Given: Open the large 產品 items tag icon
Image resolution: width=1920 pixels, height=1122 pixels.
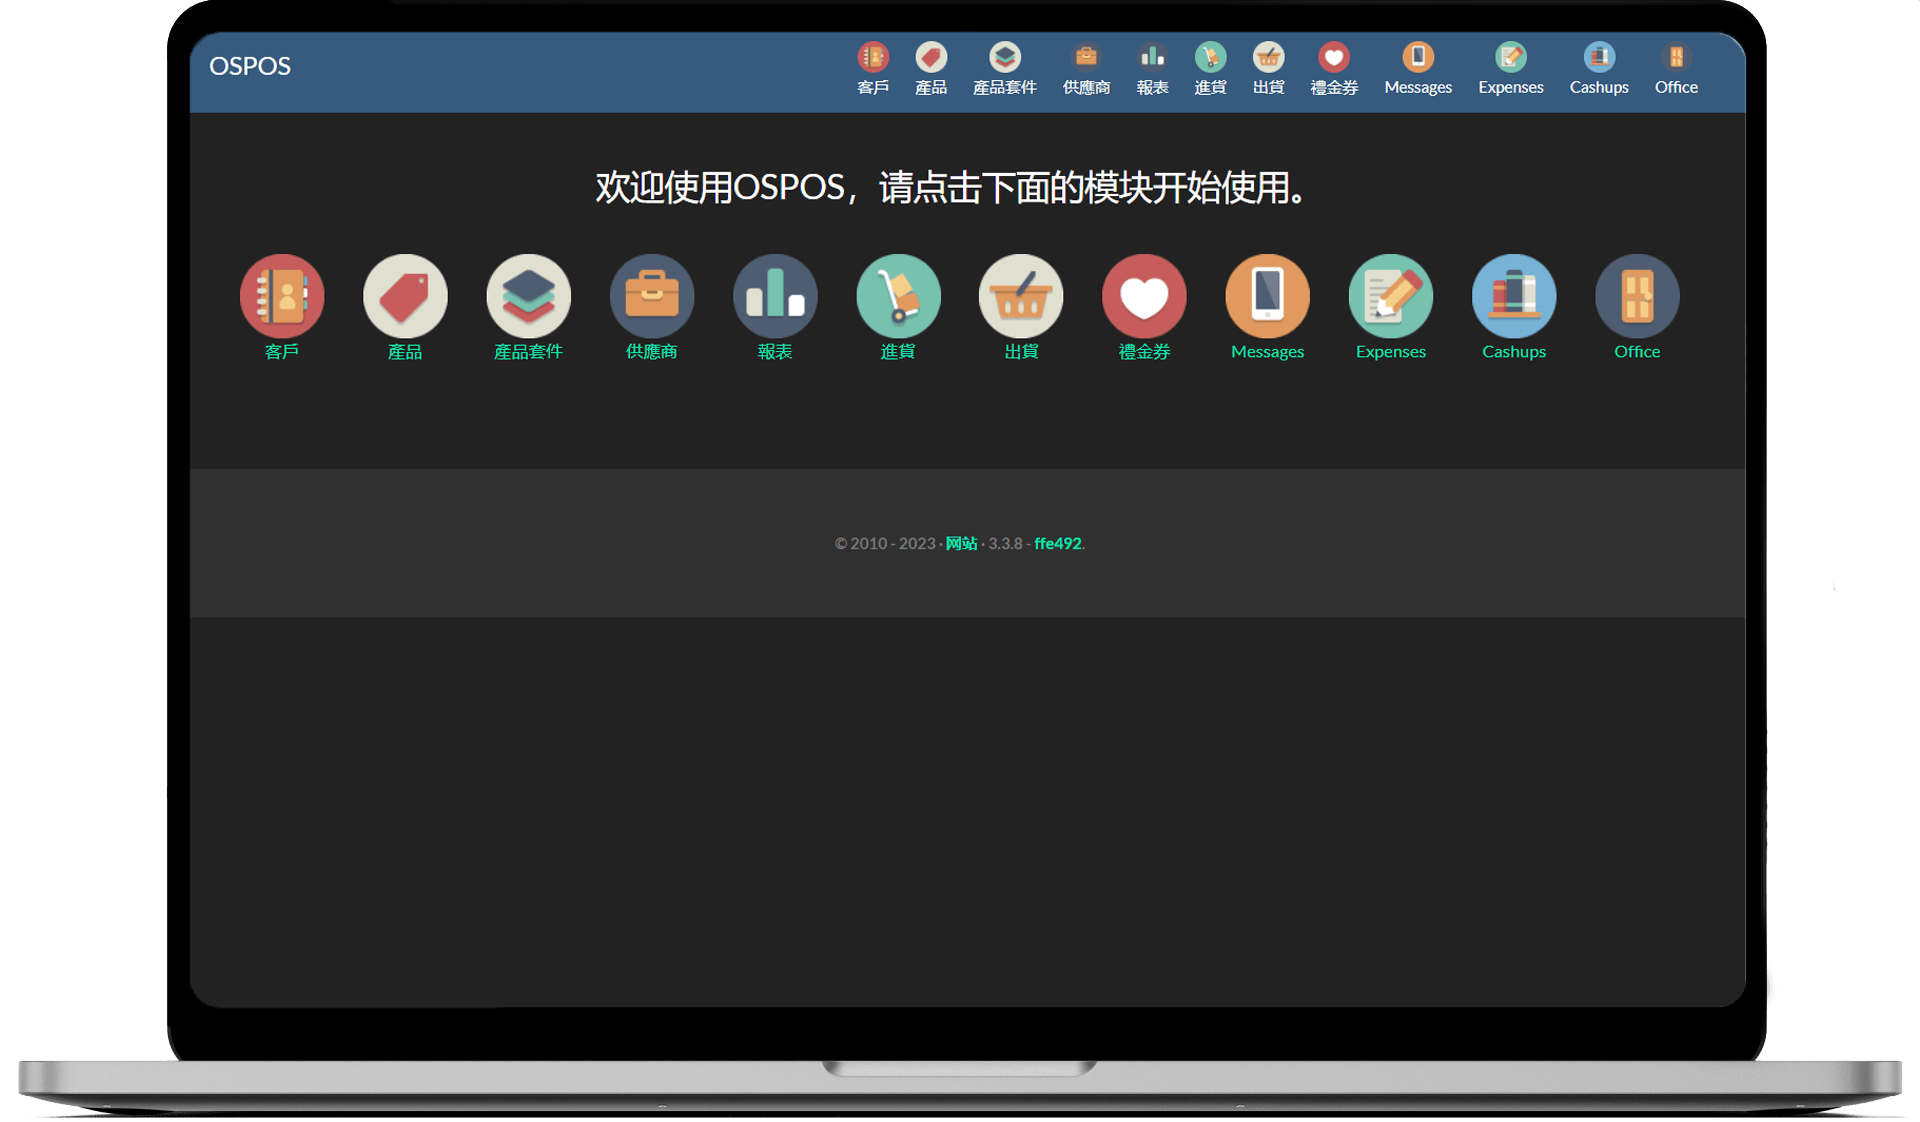Looking at the screenshot, I should coord(405,296).
